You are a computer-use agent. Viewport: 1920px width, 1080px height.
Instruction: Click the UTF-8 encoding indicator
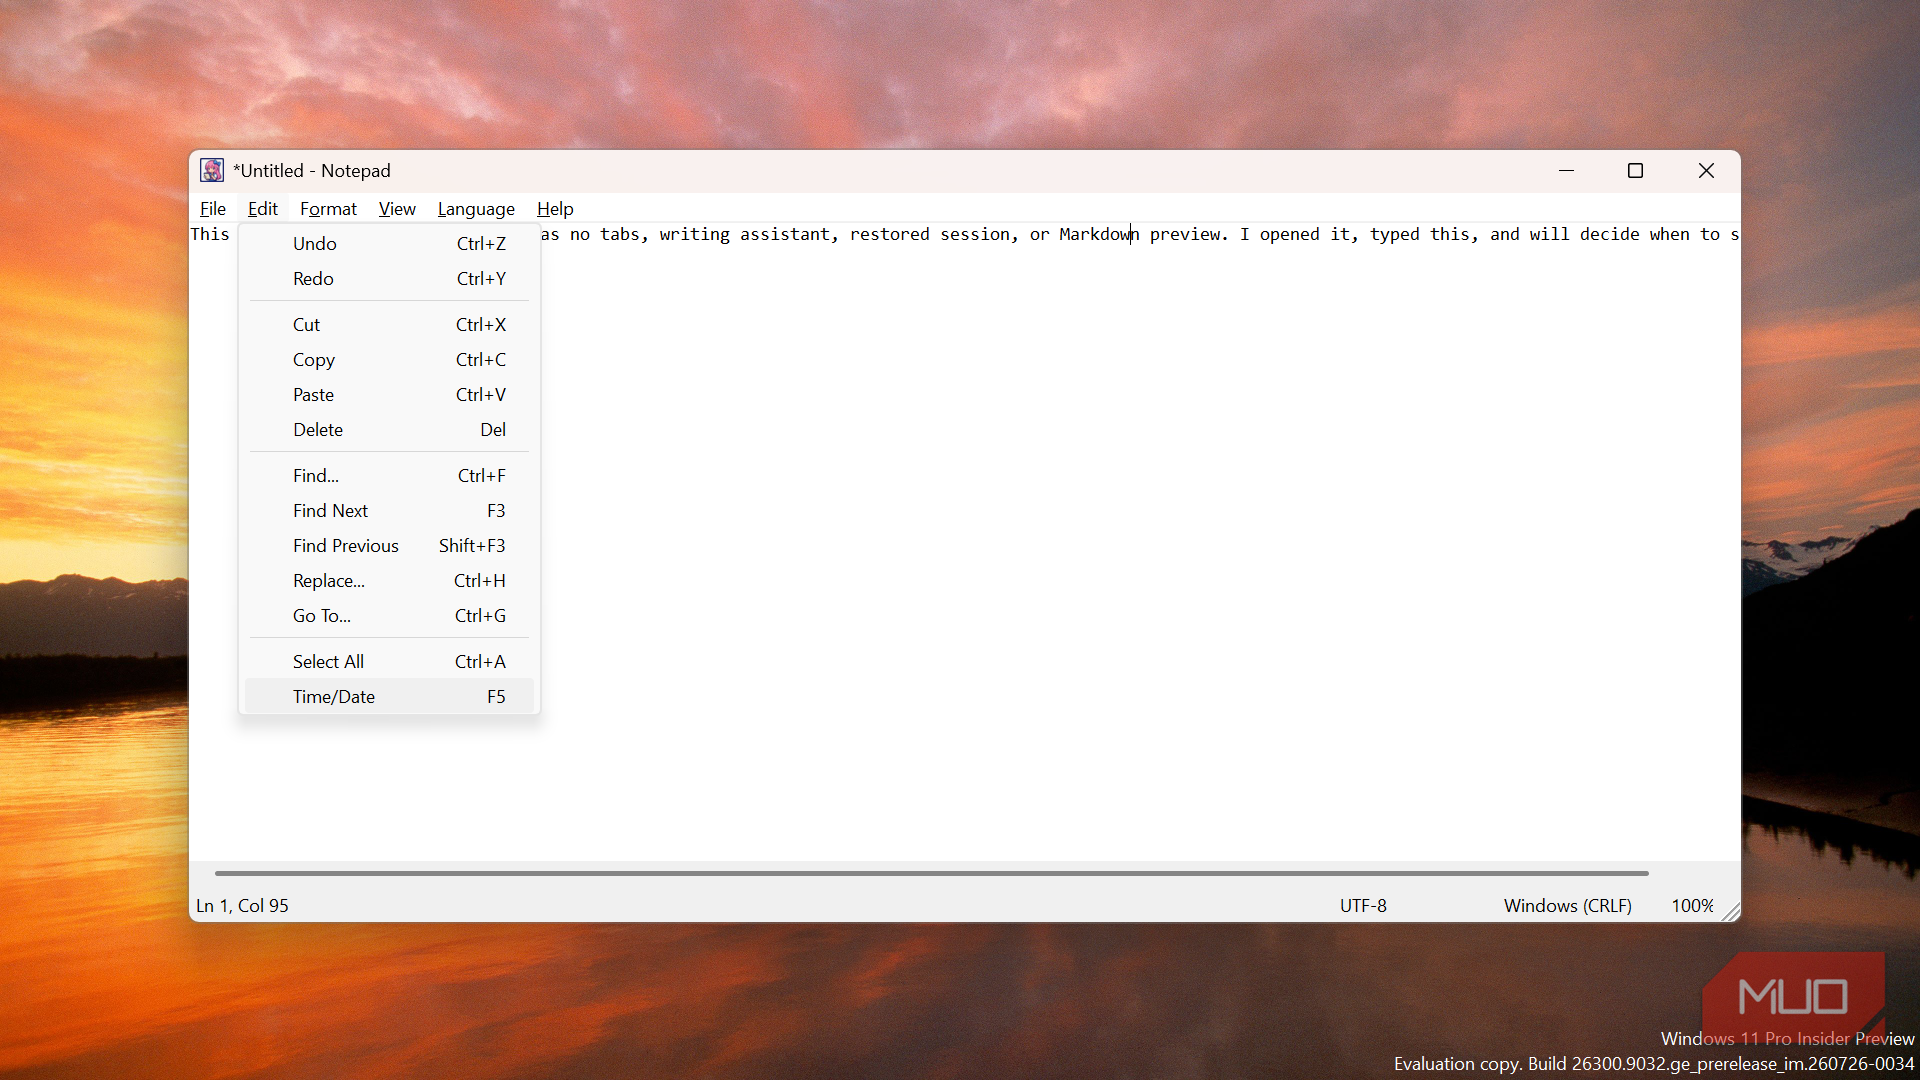[1363, 906]
